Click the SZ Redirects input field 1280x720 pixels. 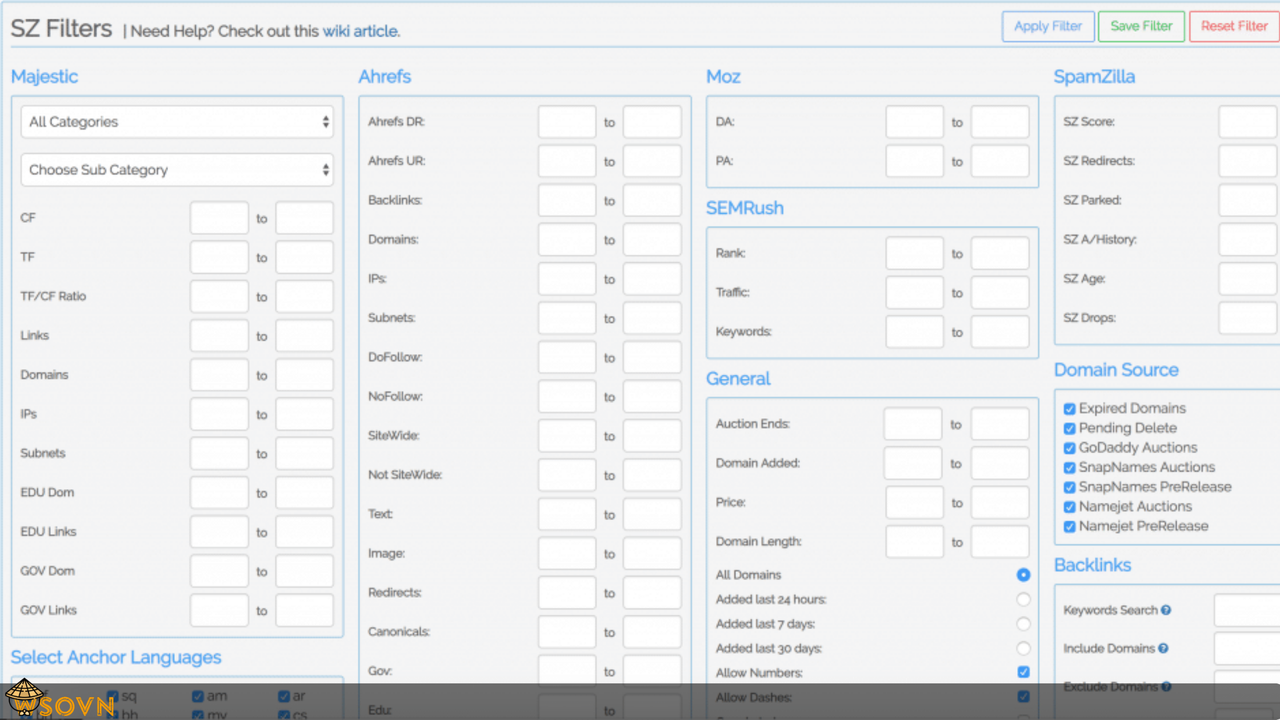click(1248, 161)
